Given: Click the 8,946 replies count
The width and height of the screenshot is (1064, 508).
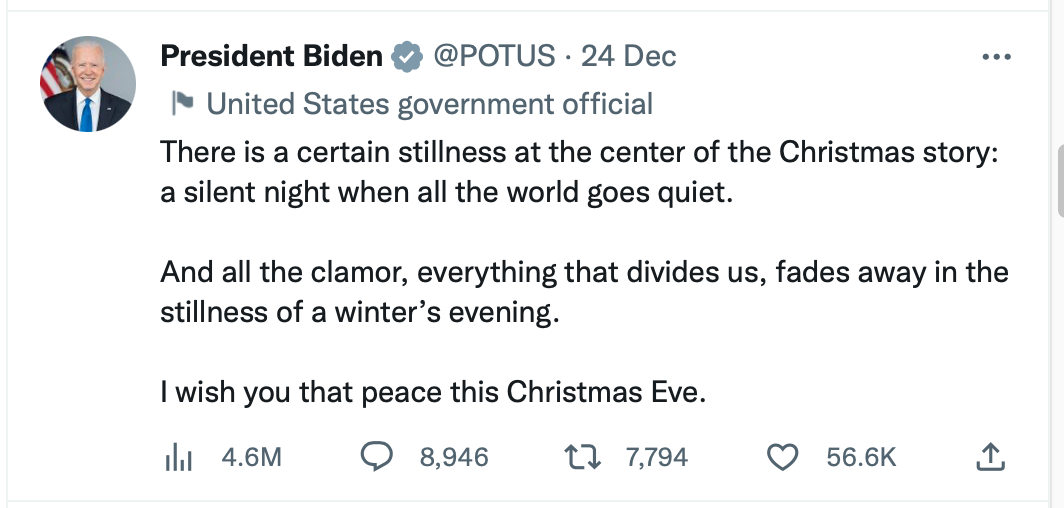Looking at the screenshot, I should tap(454, 457).
